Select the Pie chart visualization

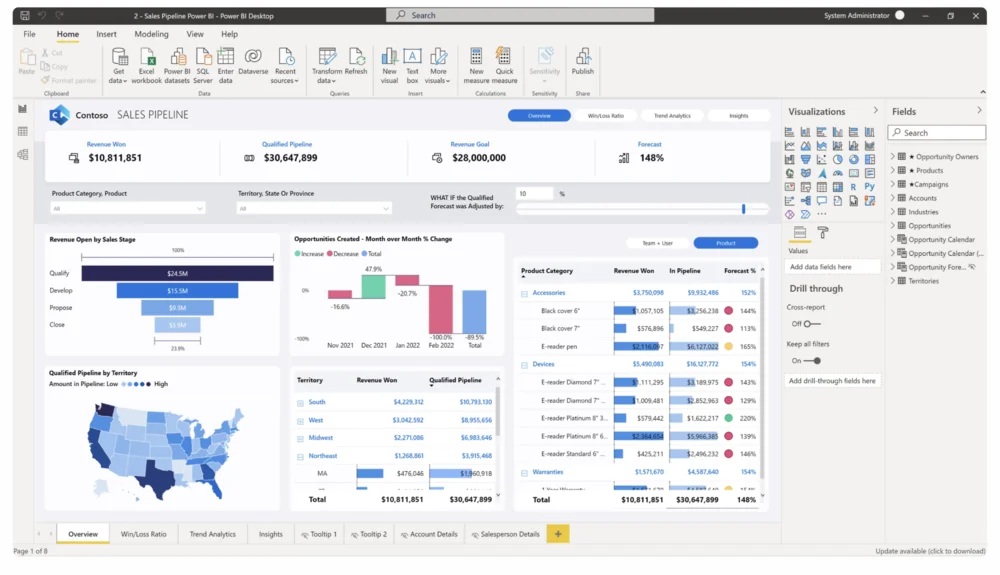pos(837,159)
